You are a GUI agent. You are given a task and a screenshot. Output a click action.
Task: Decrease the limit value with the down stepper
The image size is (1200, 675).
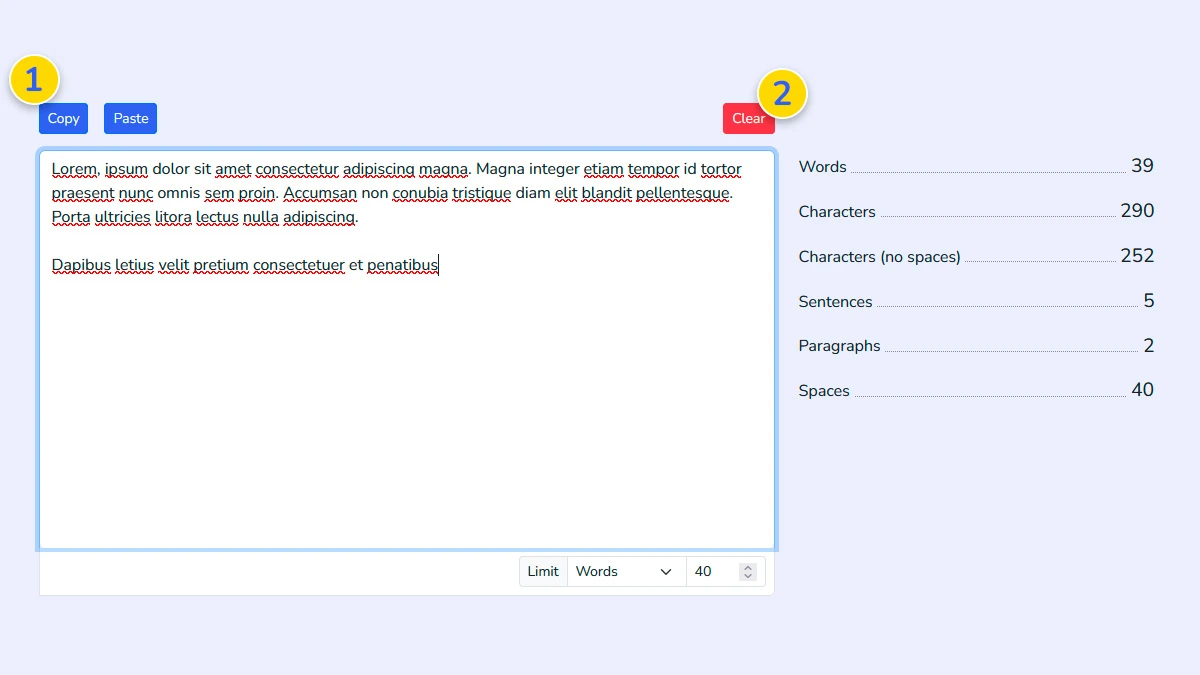pyautogui.click(x=748, y=577)
